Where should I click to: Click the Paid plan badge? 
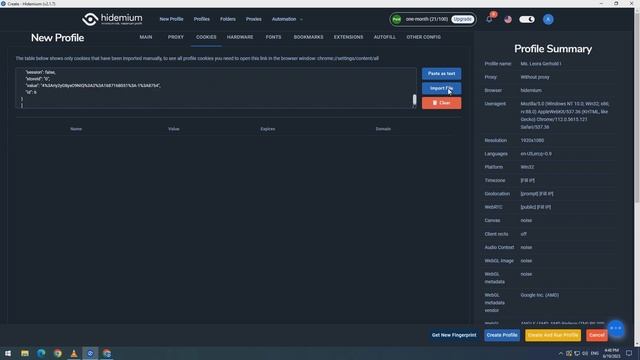396,19
